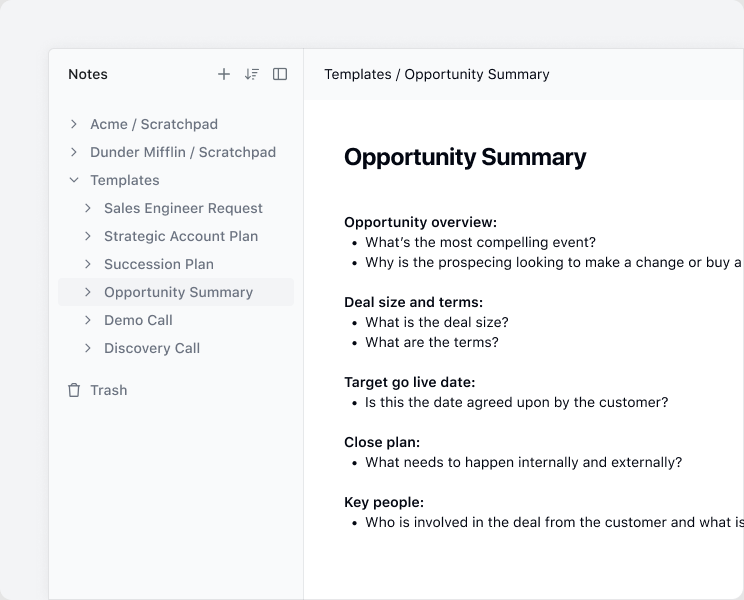Click 'What needs to happen internally' bullet
The width and height of the screenshot is (744, 600).
click(523, 462)
